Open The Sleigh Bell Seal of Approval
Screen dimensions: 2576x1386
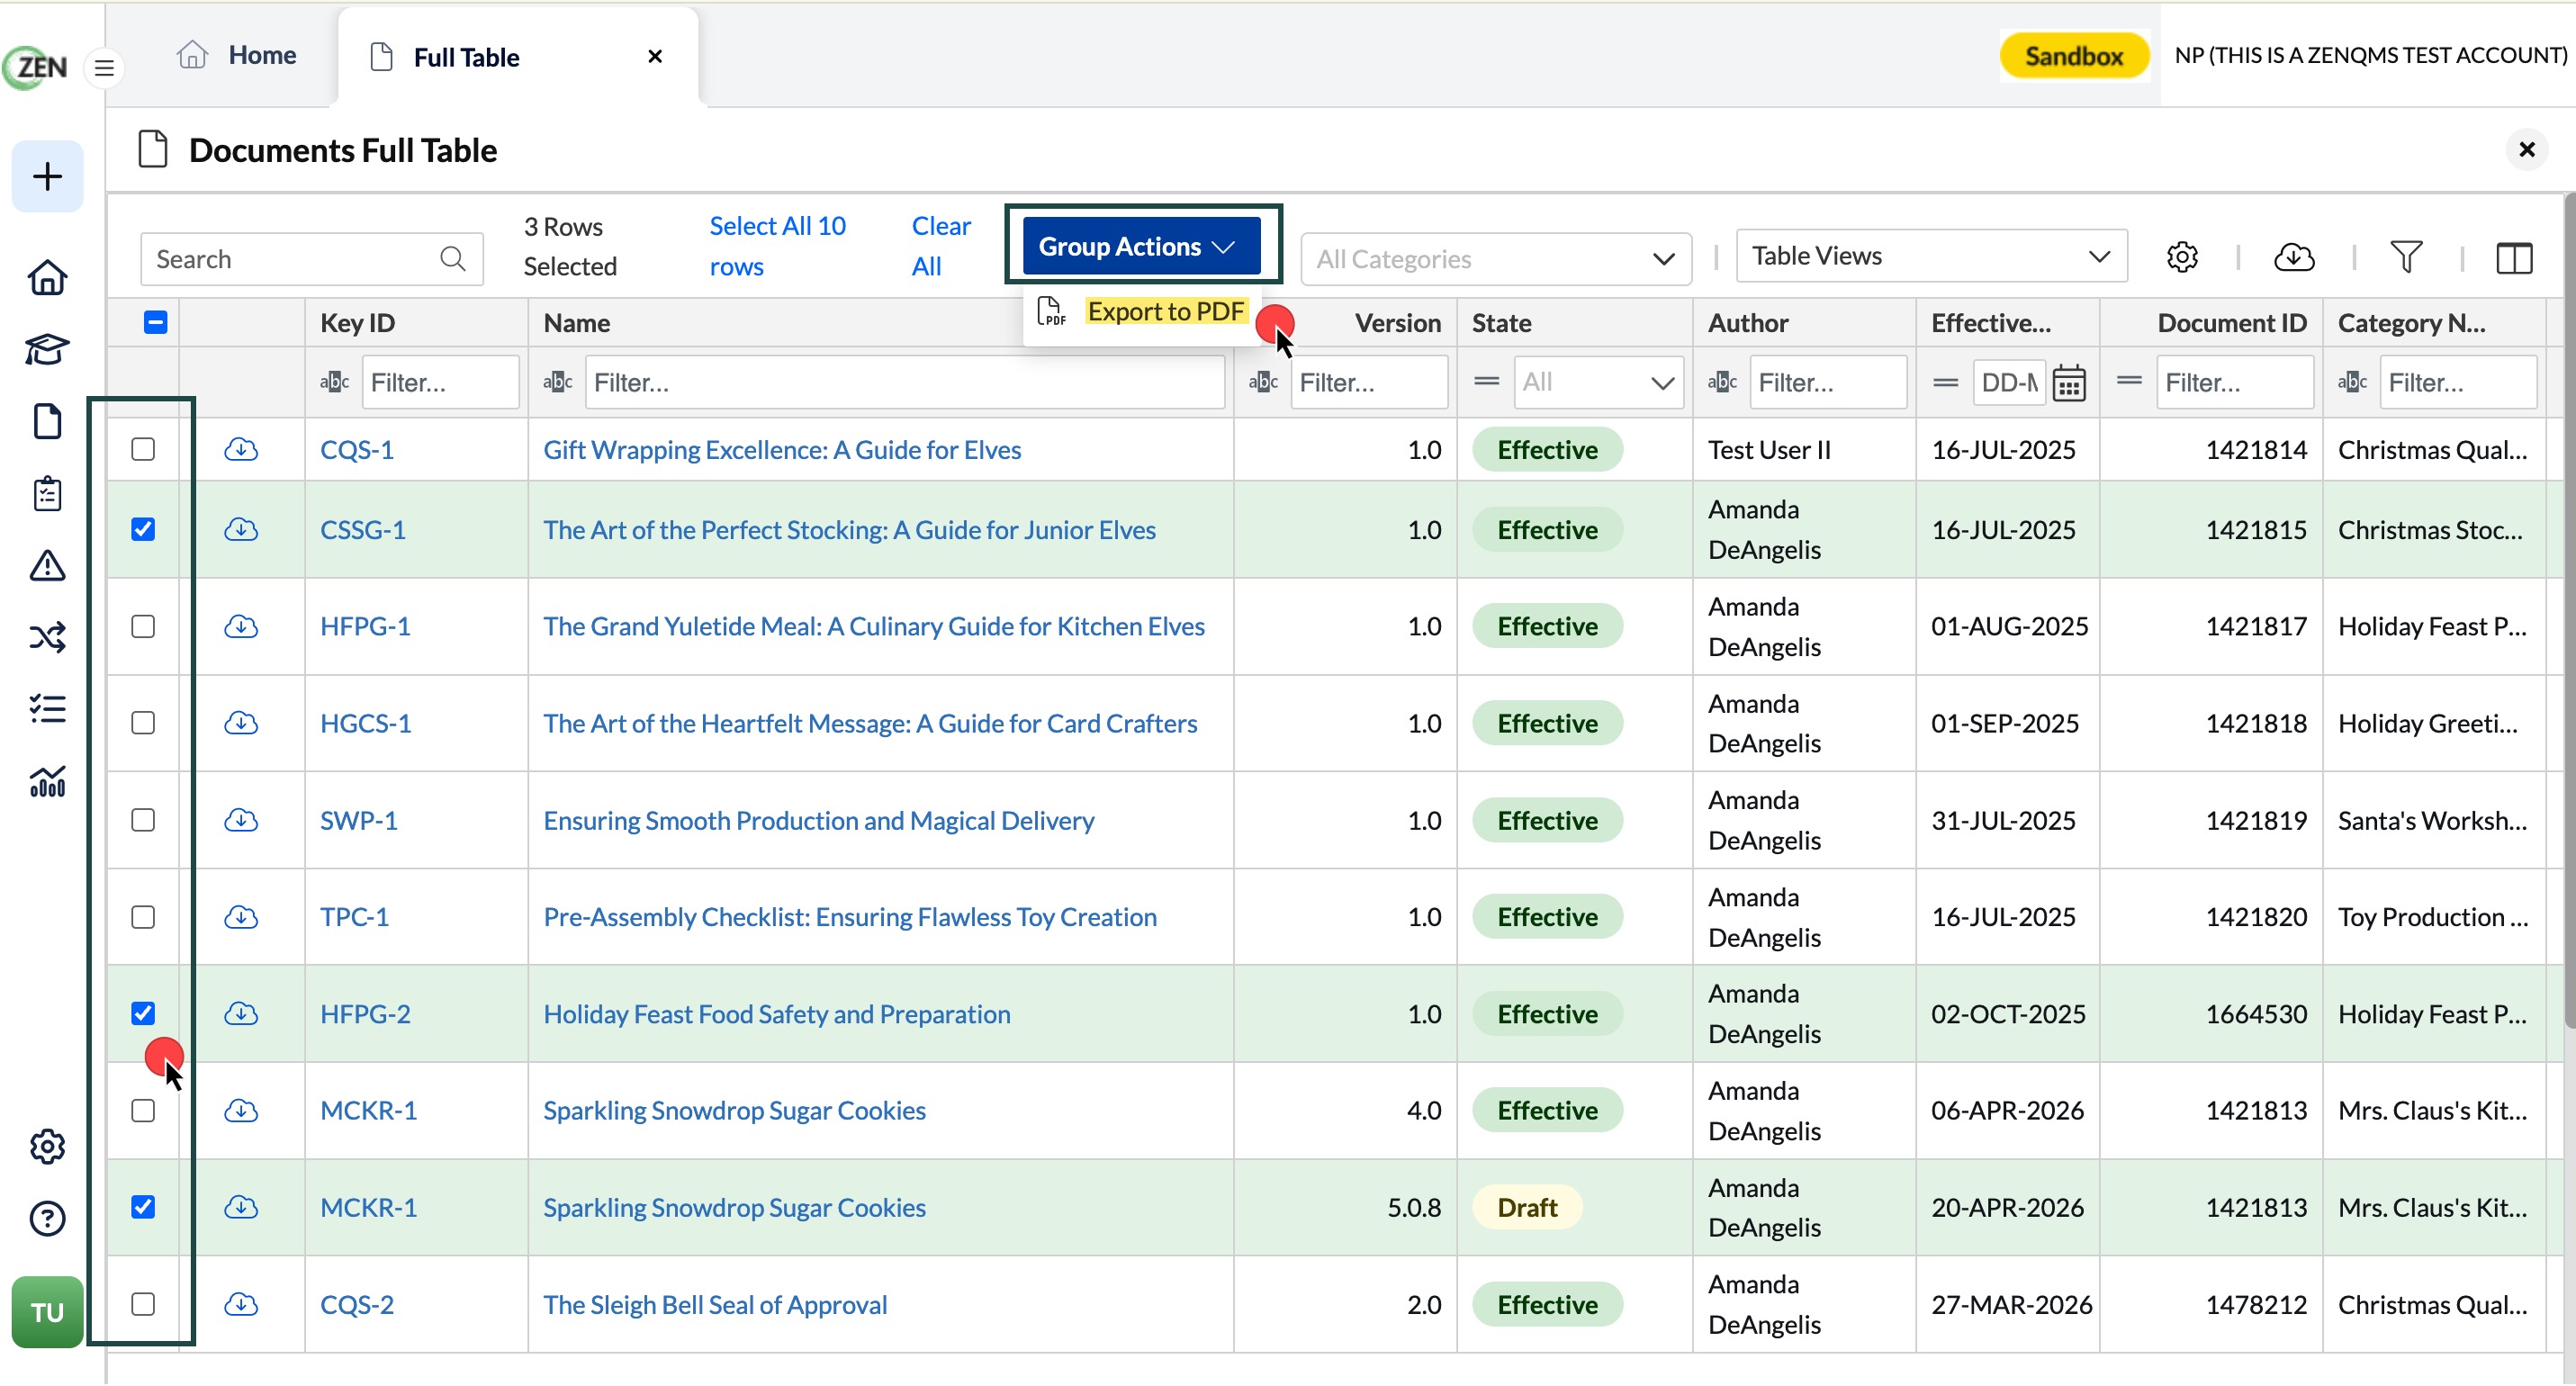[715, 1305]
